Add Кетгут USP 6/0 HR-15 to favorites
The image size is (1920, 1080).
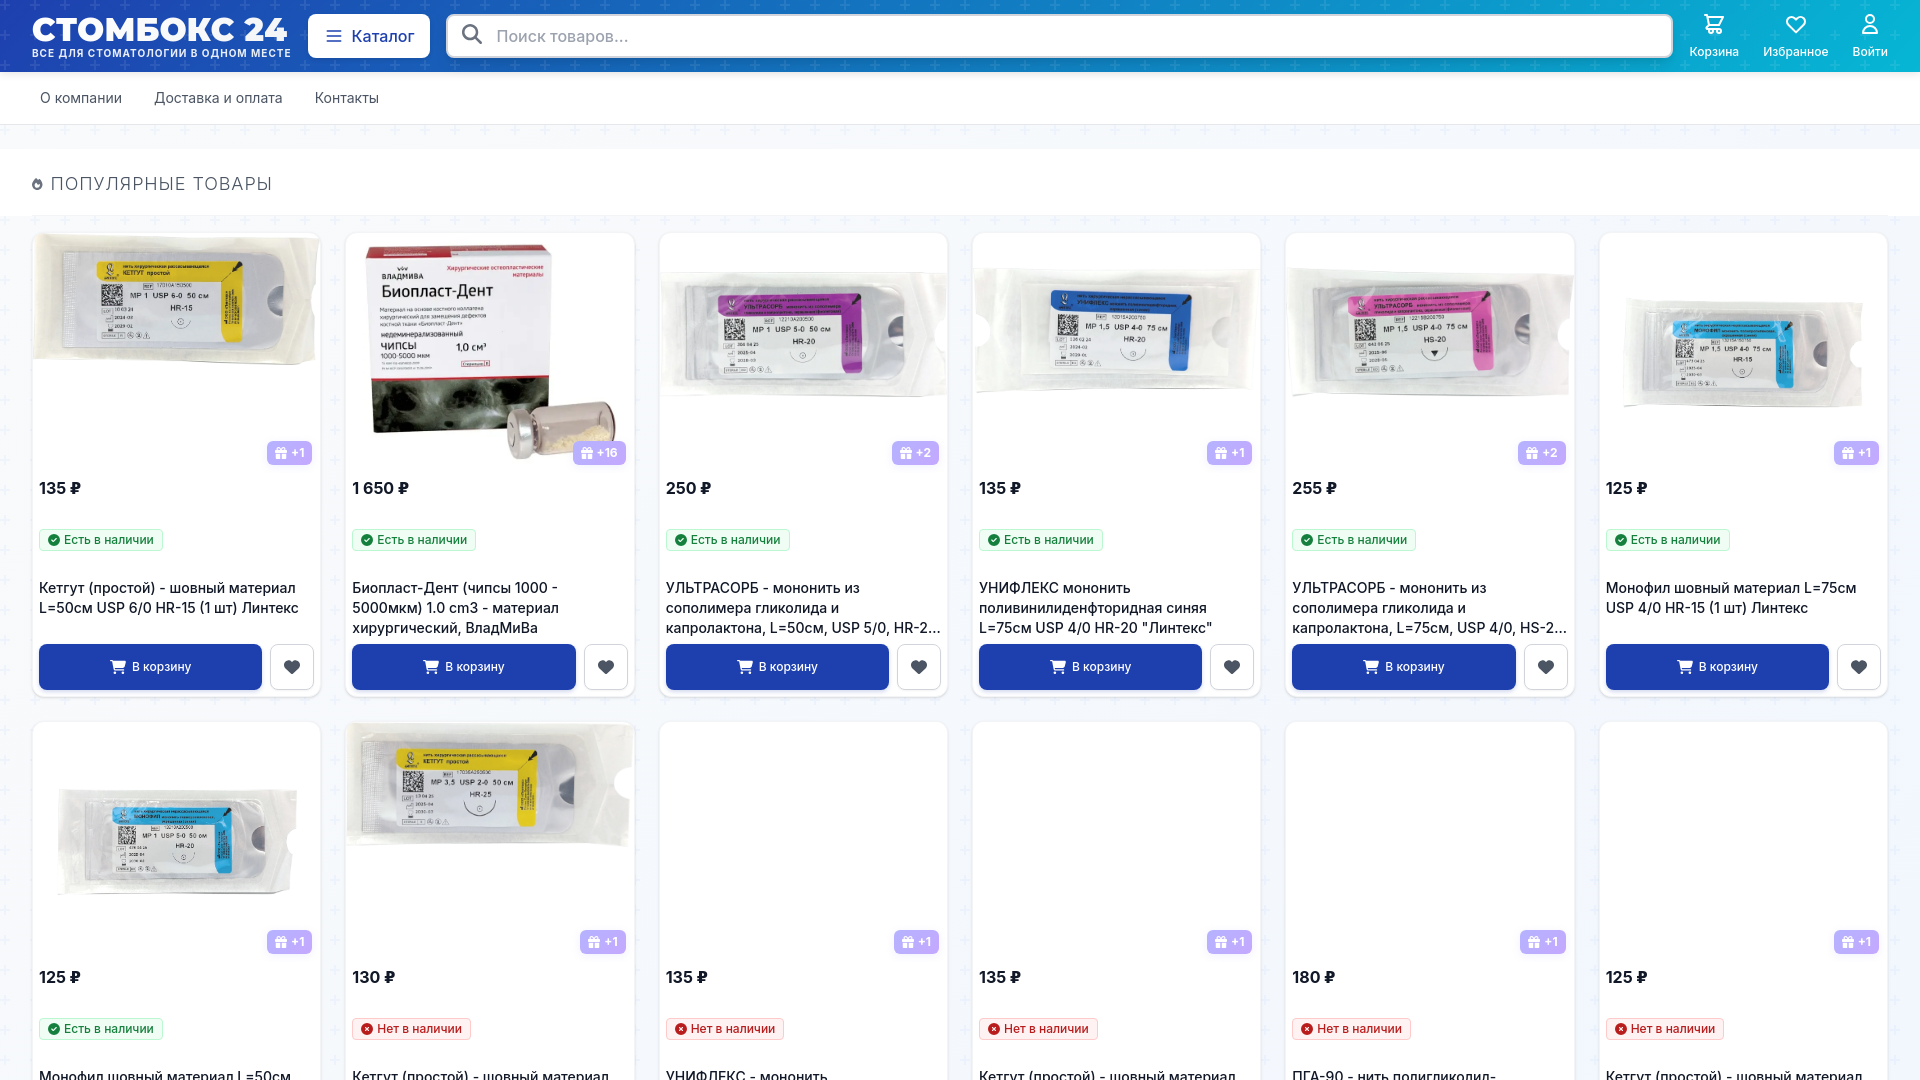[292, 667]
